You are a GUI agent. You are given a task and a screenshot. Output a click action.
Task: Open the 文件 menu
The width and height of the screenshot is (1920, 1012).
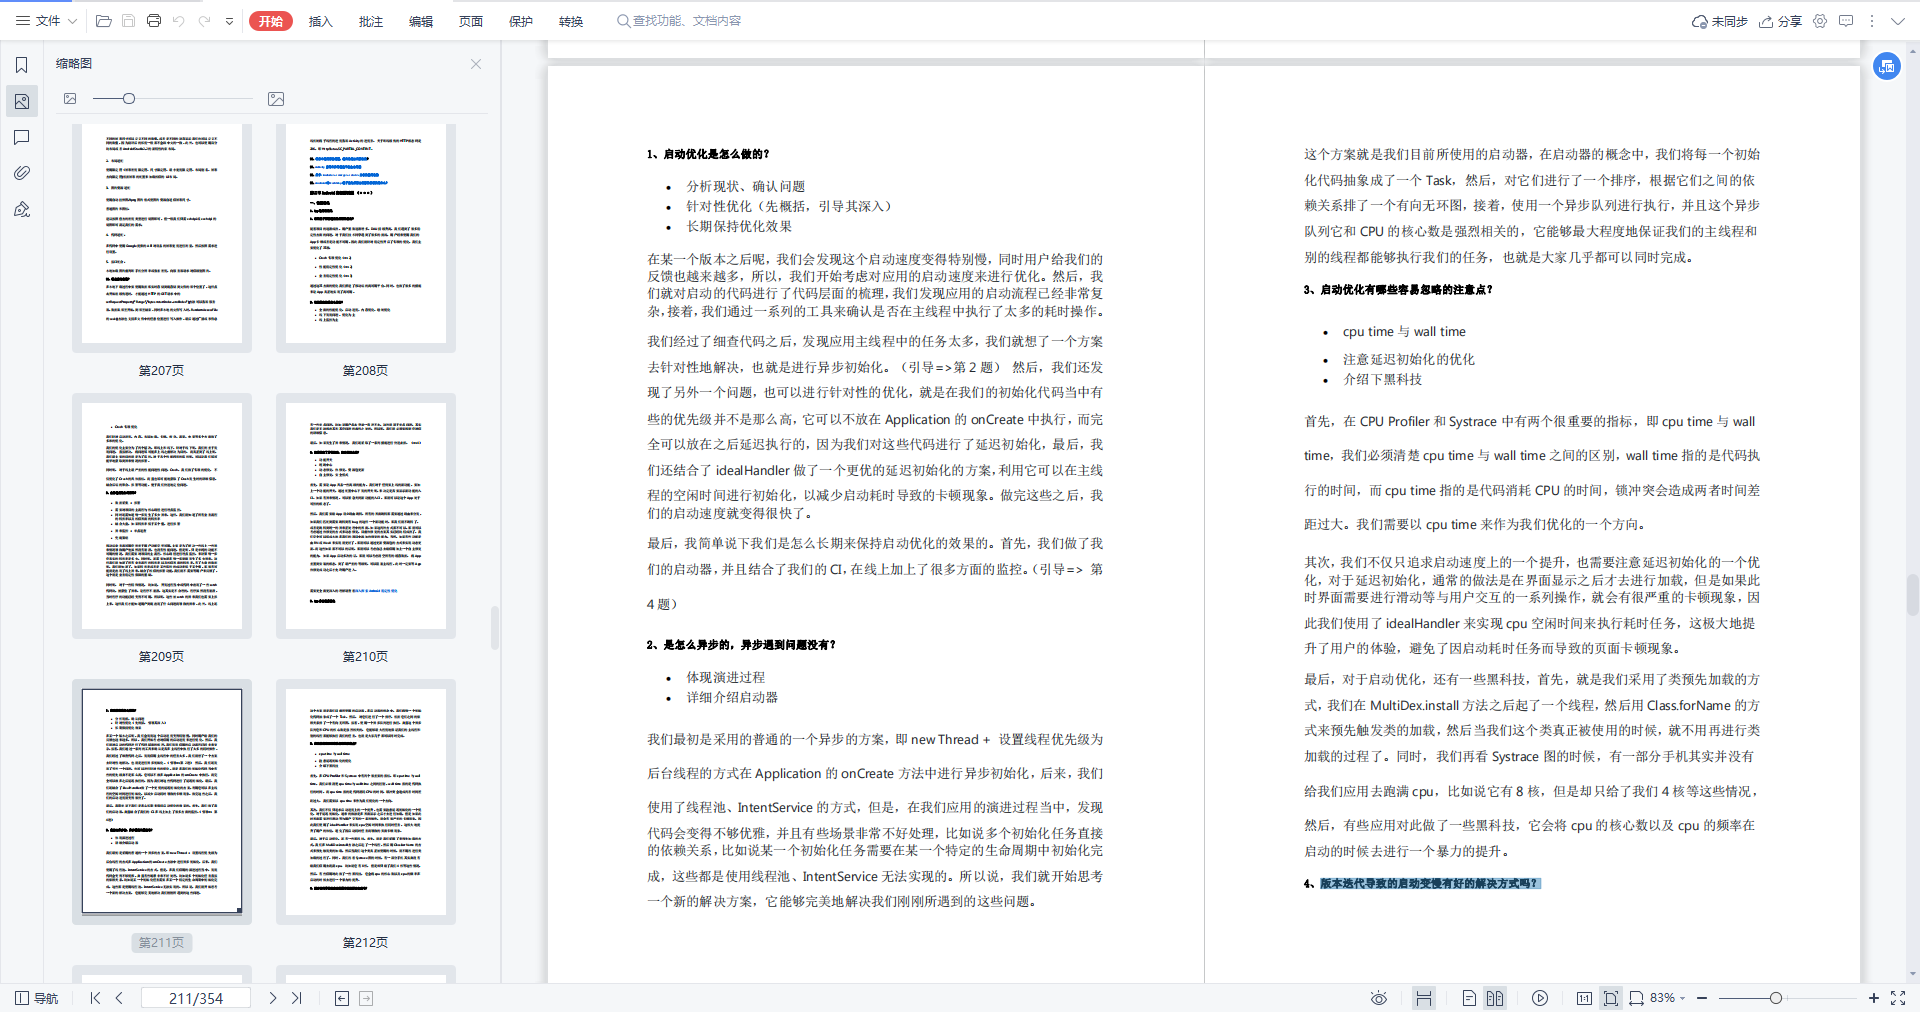click(x=46, y=21)
